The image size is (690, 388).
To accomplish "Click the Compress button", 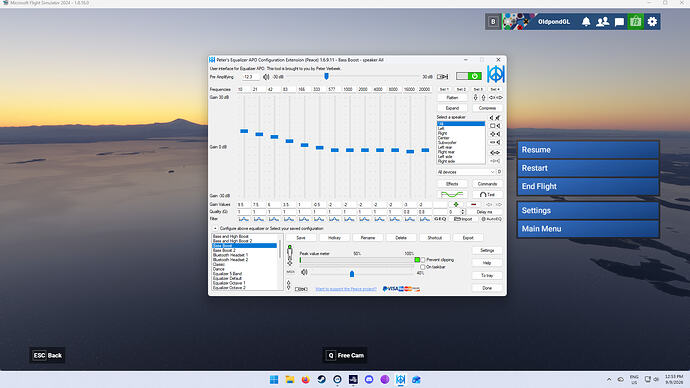I will [x=487, y=108].
